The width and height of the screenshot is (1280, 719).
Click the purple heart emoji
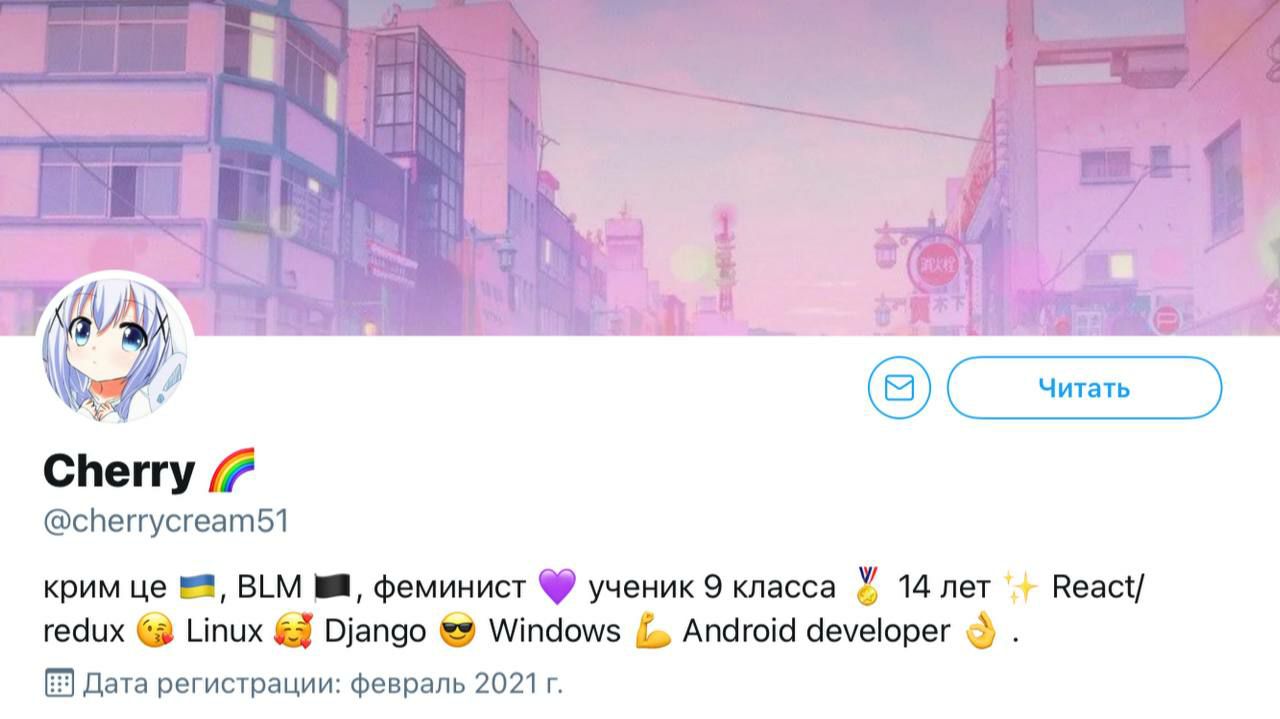click(557, 587)
